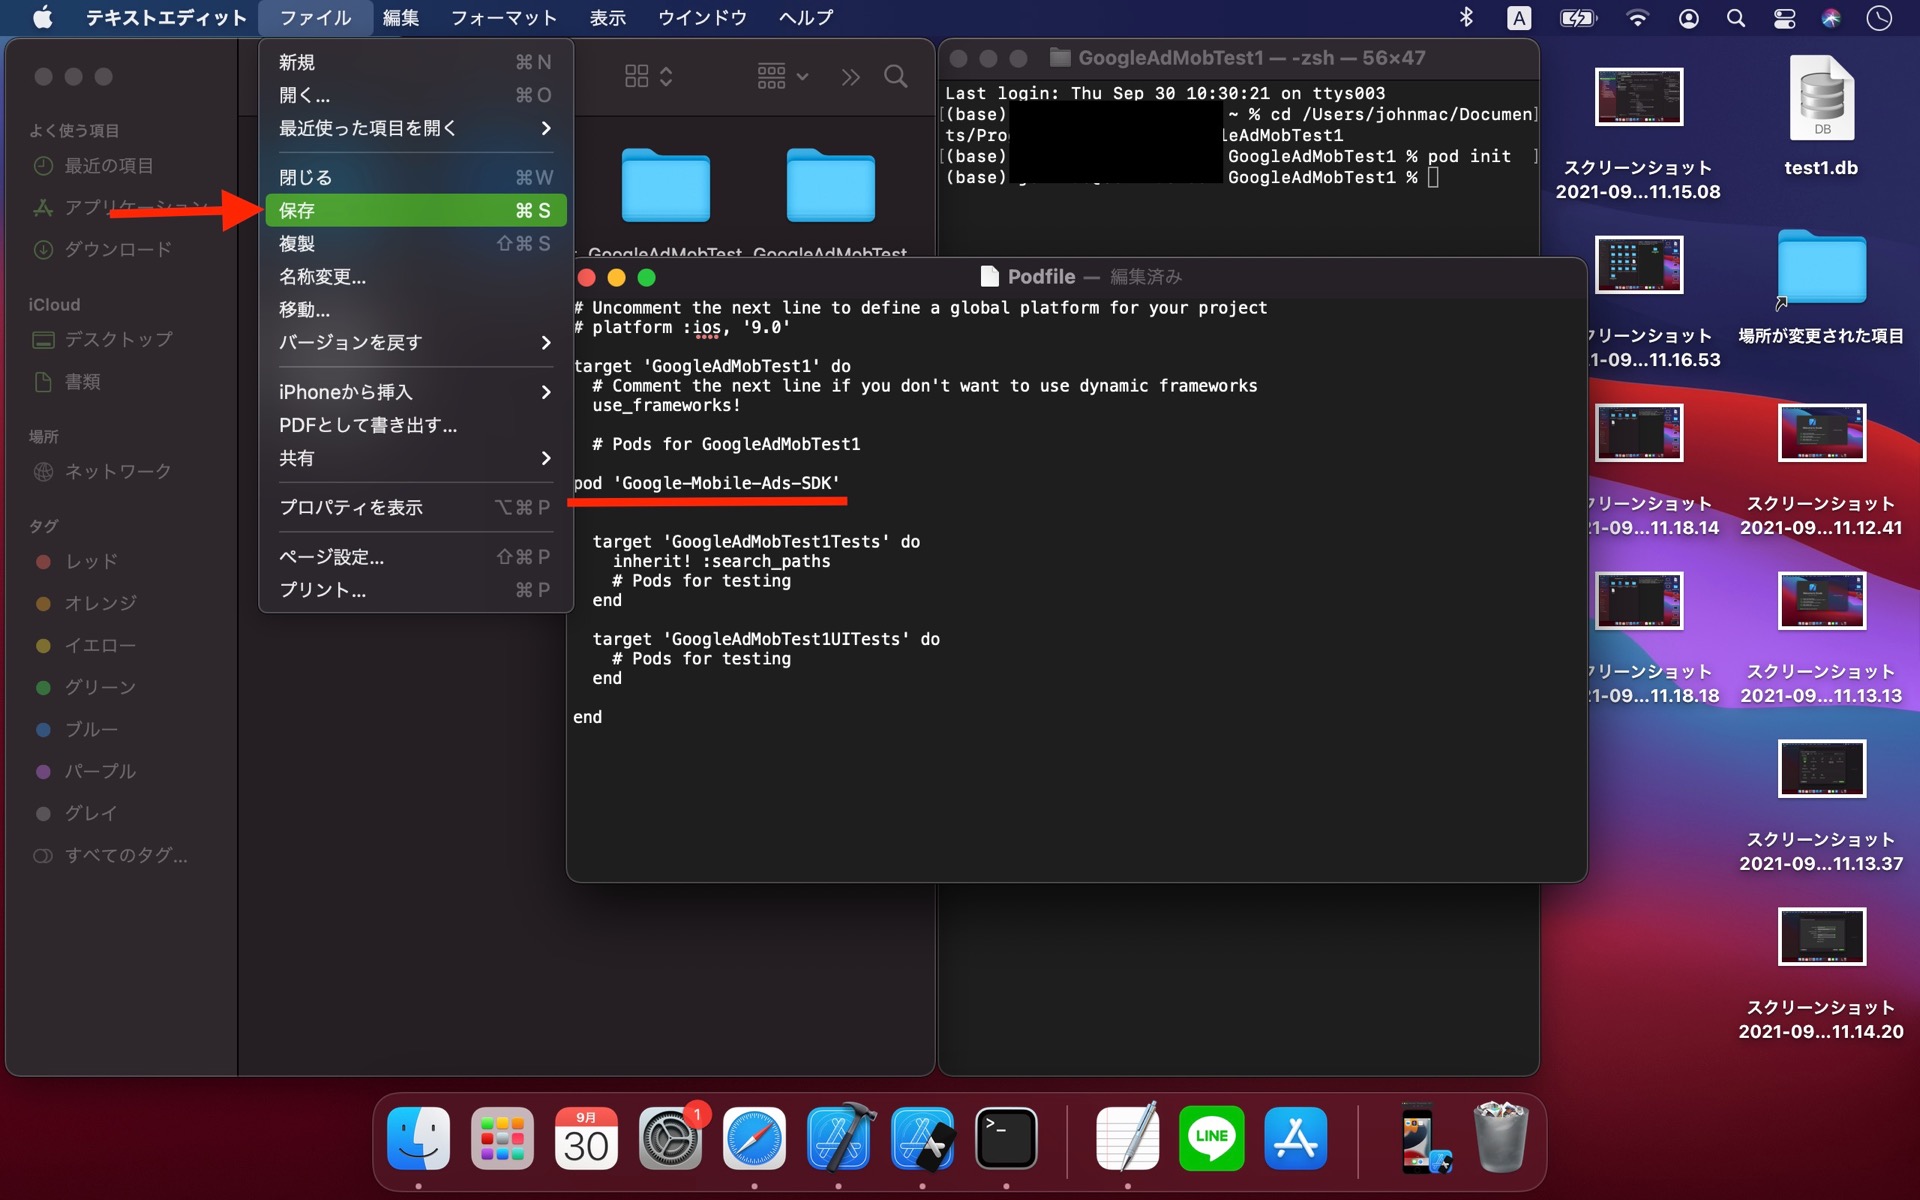Open the フォーマット menu
The image size is (1920, 1200).
point(503,18)
